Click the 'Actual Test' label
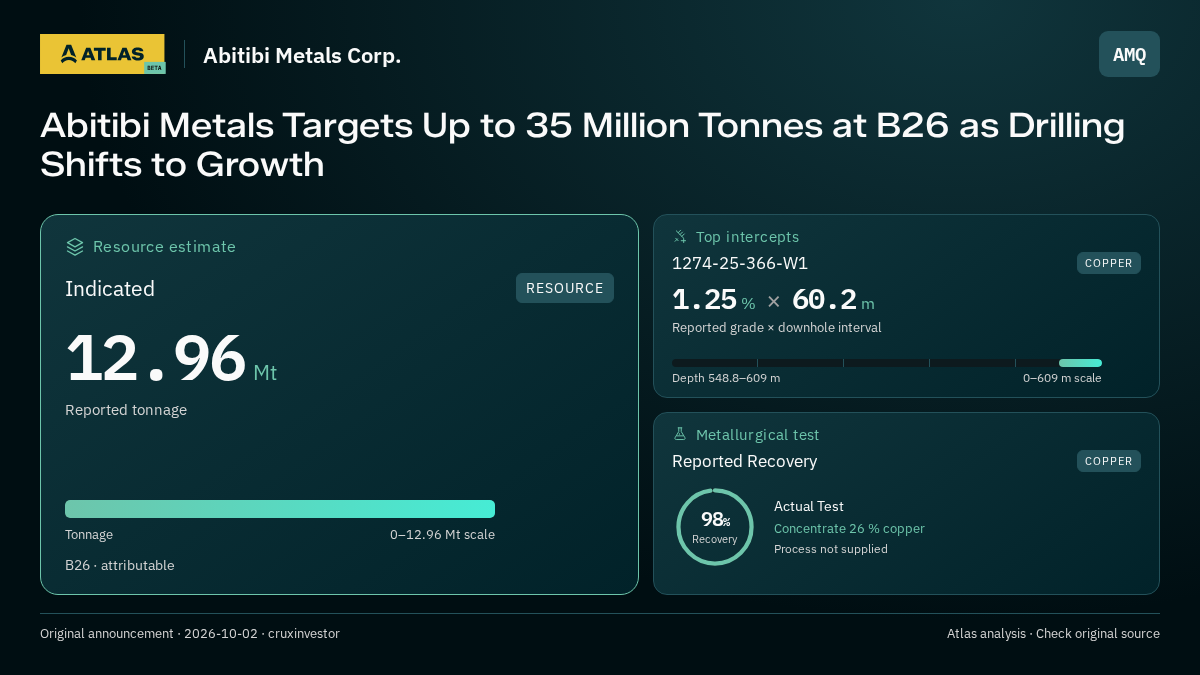The width and height of the screenshot is (1200, 675). [x=809, y=507]
